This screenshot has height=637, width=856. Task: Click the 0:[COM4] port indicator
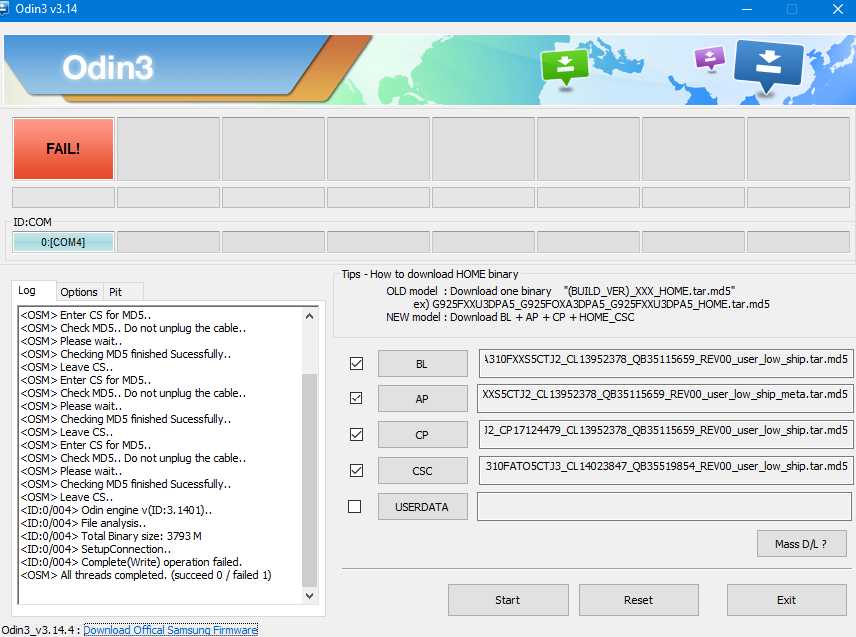point(63,242)
